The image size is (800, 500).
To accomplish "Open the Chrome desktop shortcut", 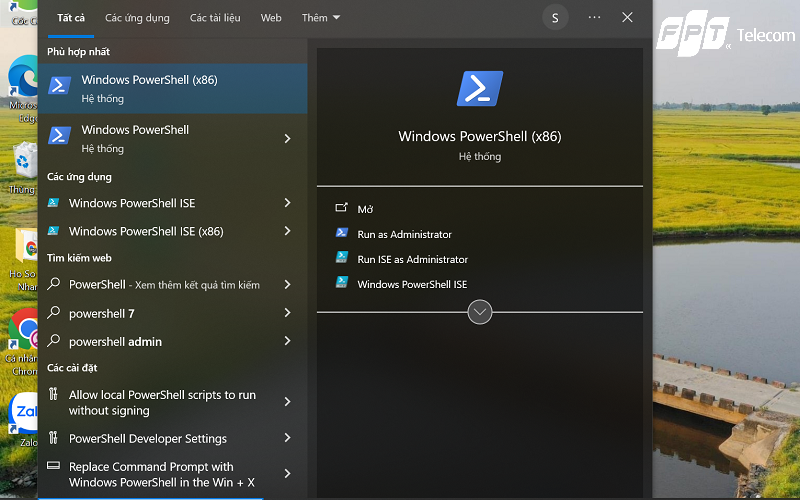I will pos(22,342).
